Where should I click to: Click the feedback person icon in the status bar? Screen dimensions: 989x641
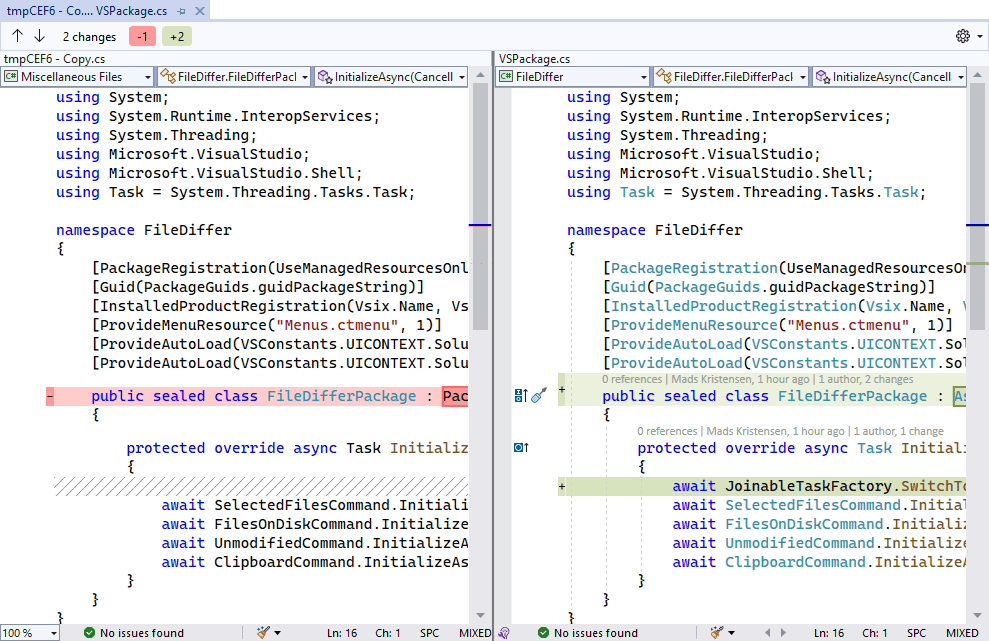(x=503, y=632)
